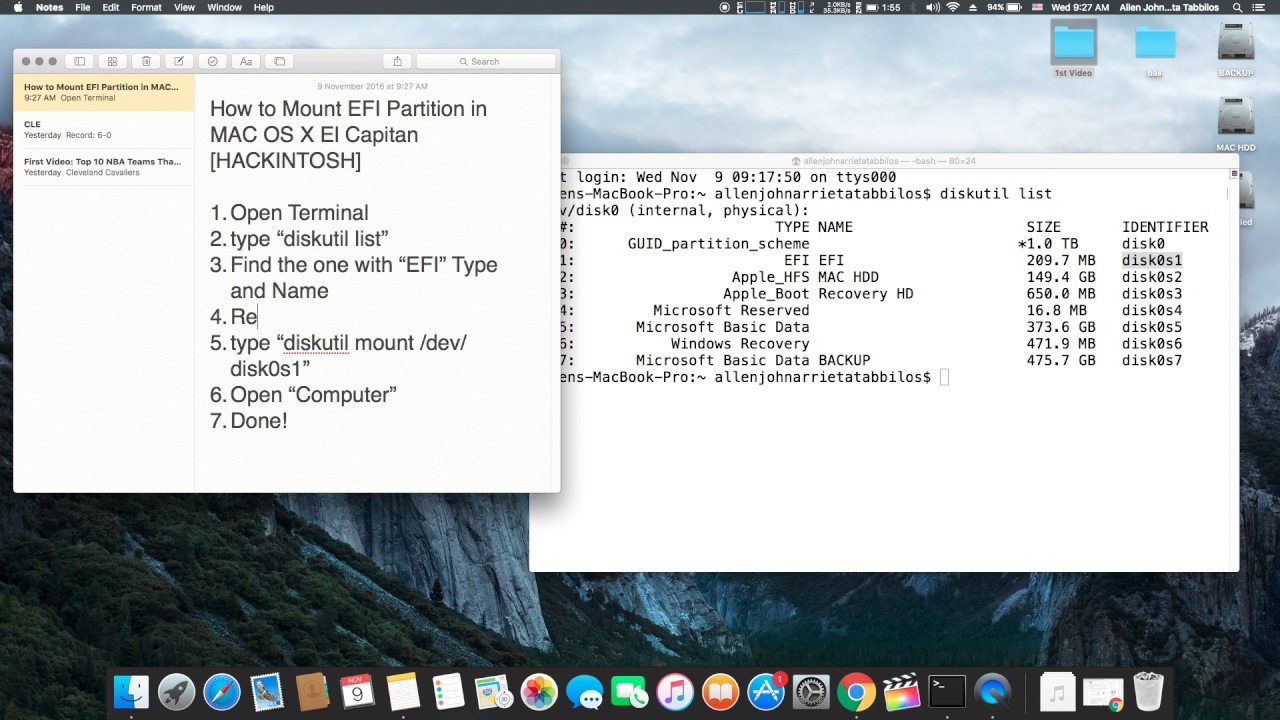The width and height of the screenshot is (1280, 720).
Task: Open iTunes from the Dock
Action: pos(675,692)
